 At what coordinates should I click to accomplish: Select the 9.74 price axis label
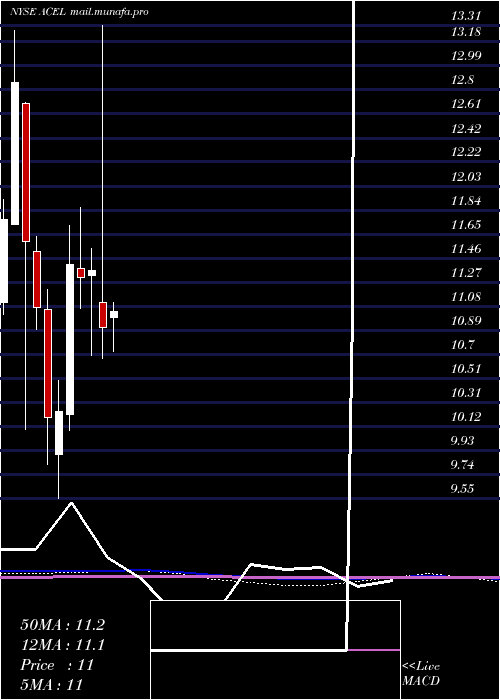click(462, 466)
